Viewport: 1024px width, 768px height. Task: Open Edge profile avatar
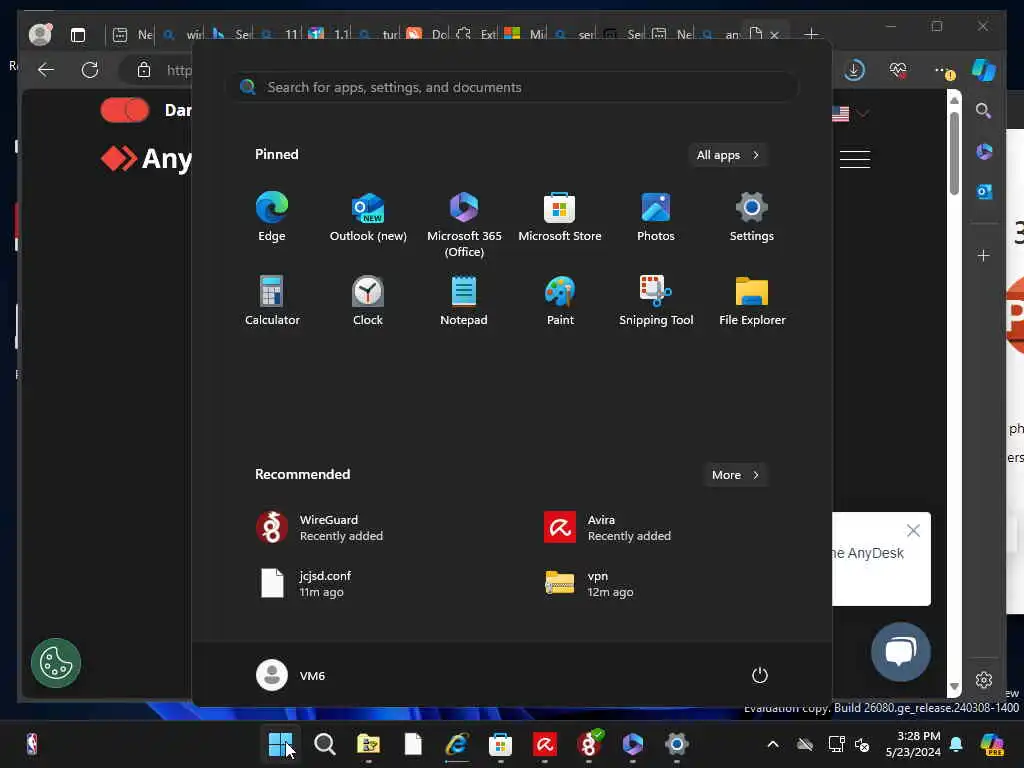click(x=40, y=34)
